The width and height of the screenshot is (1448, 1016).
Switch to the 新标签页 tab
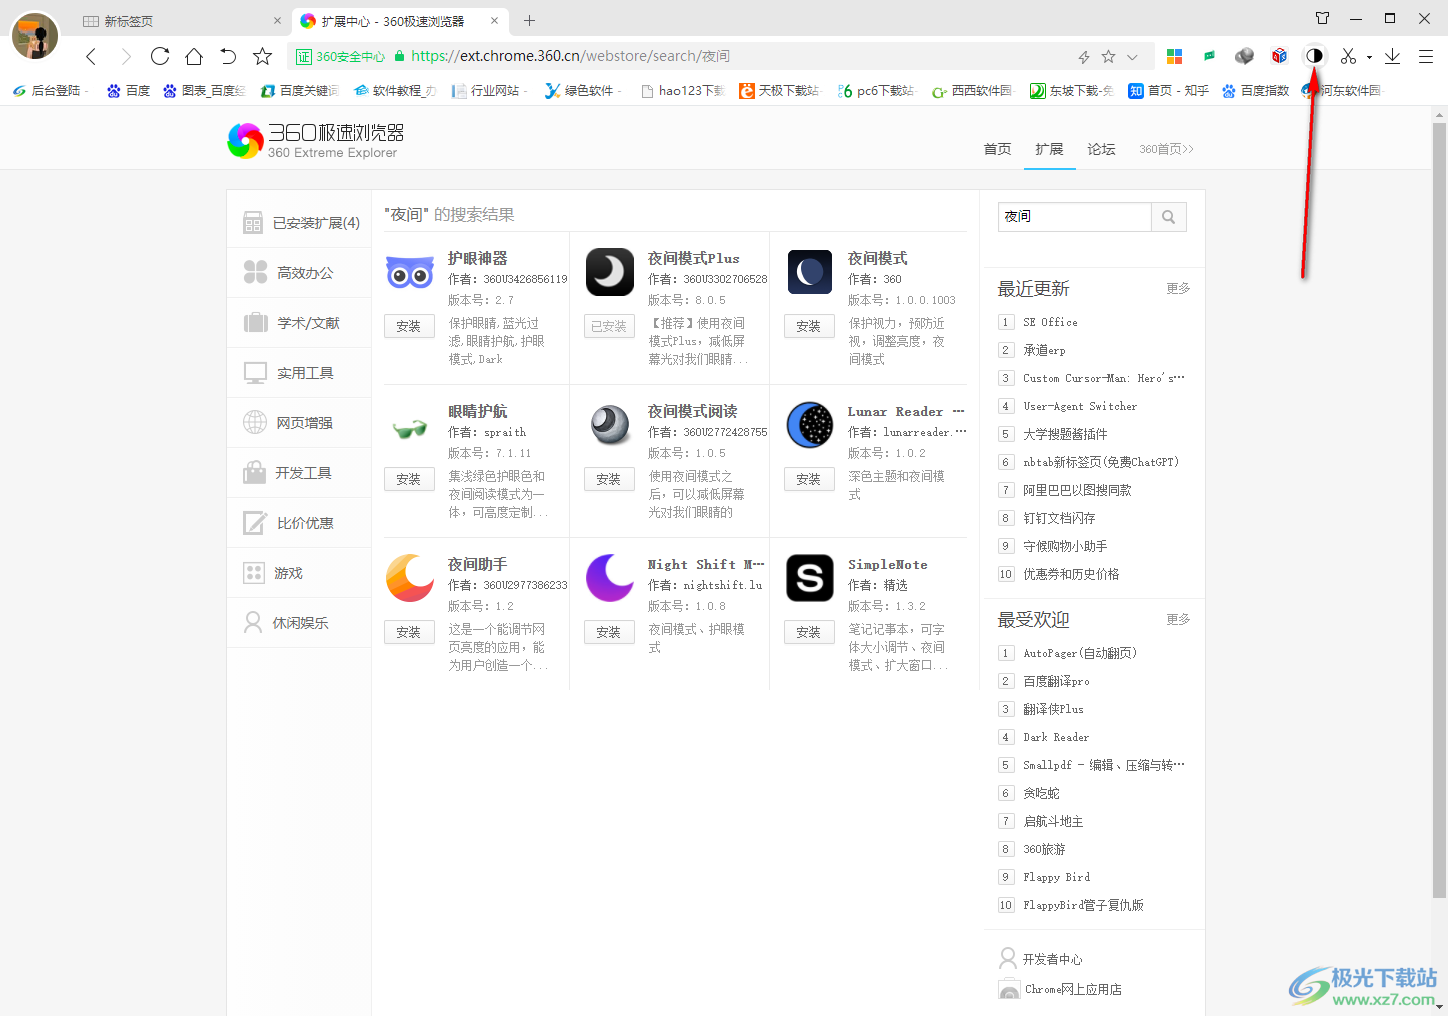click(x=178, y=21)
